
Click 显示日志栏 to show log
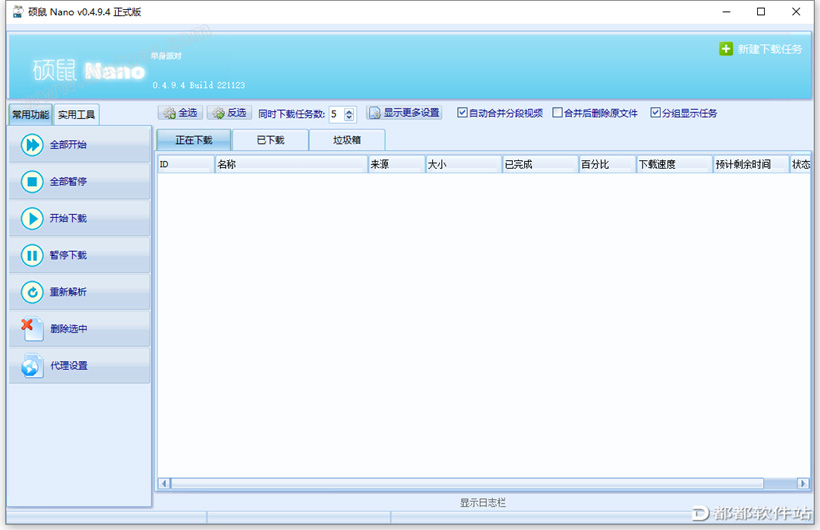(483, 503)
